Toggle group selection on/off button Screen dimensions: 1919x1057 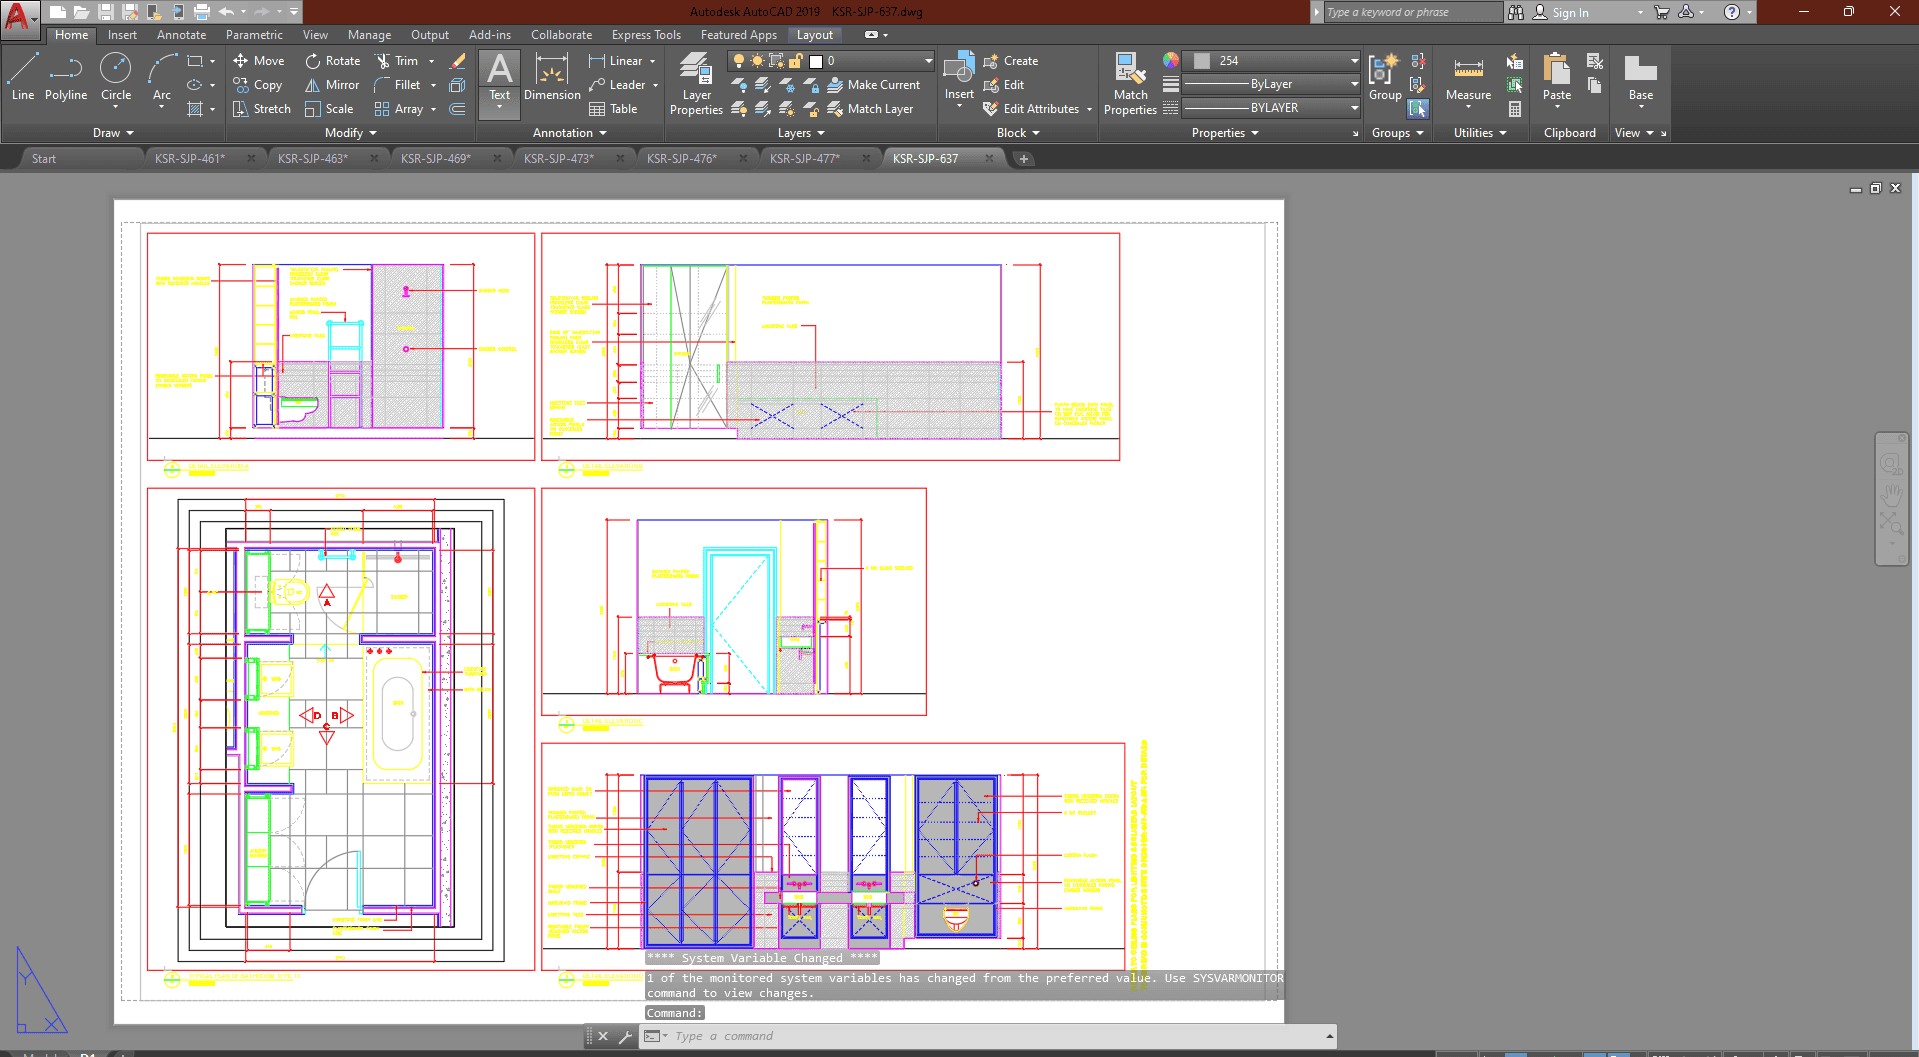(x=1418, y=109)
